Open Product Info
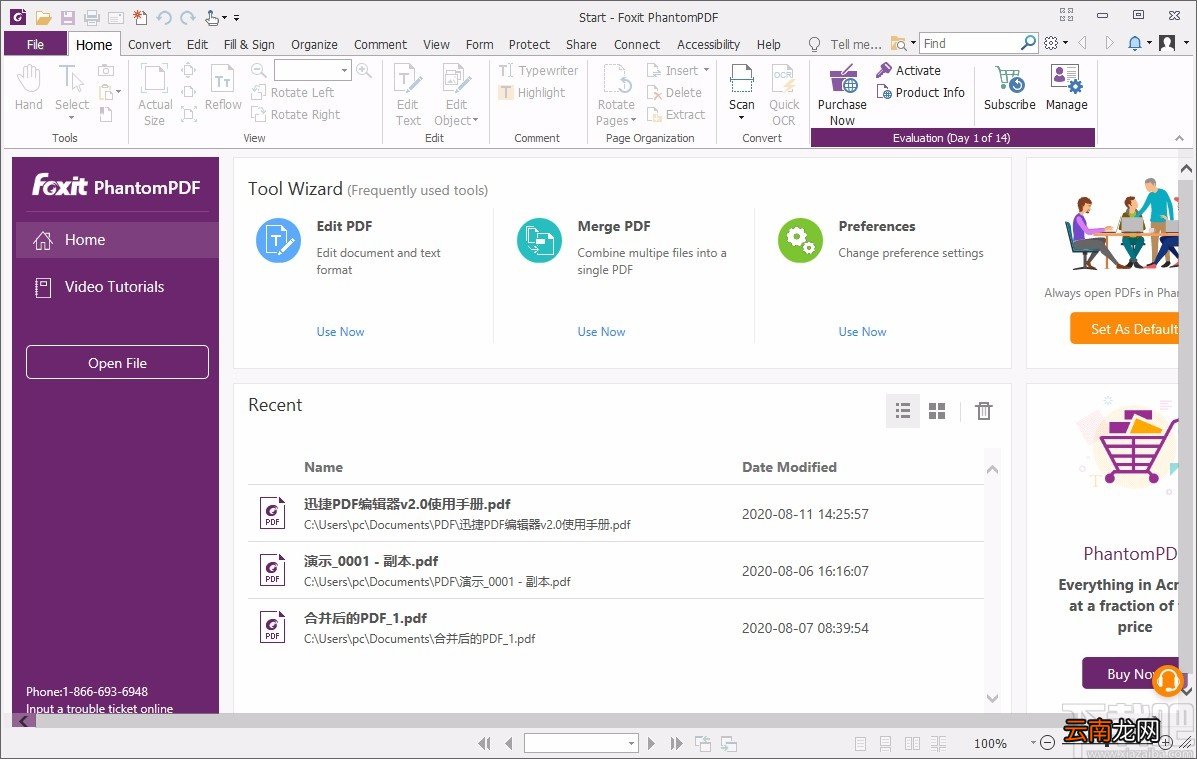This screenshot has height=759, width=1197. (921, 92)
